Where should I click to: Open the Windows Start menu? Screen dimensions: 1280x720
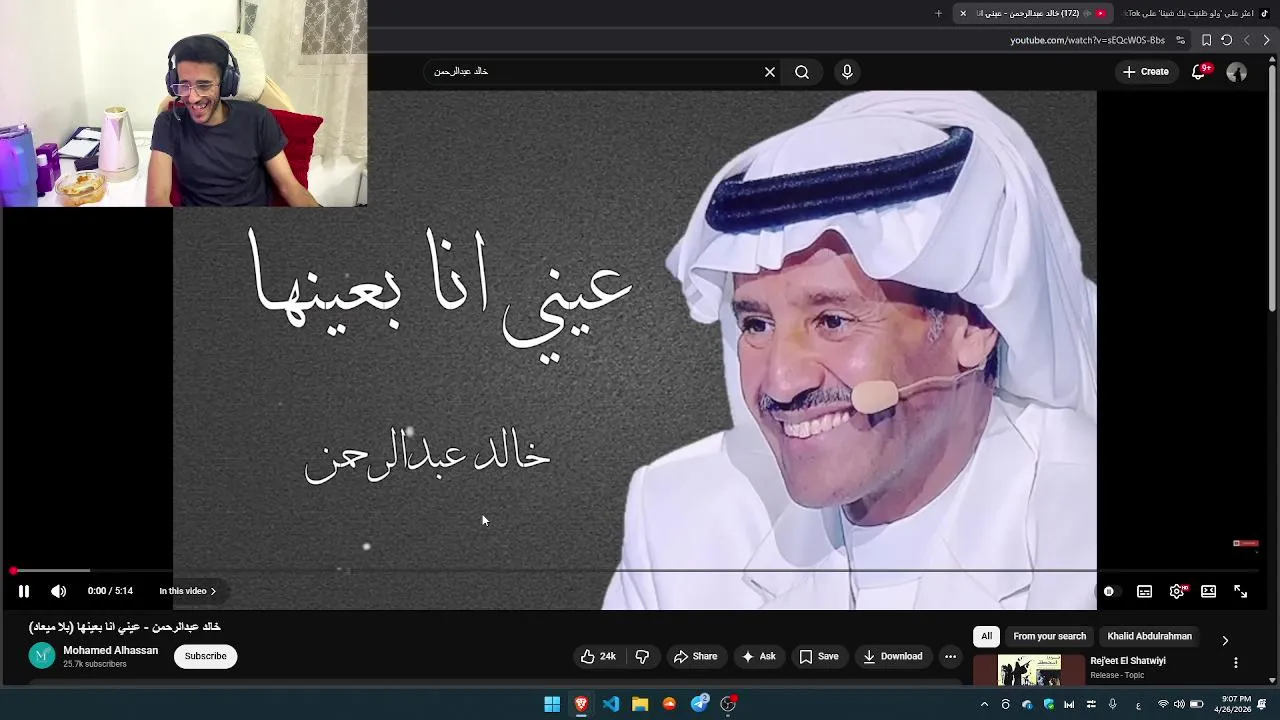coord(552,704)
